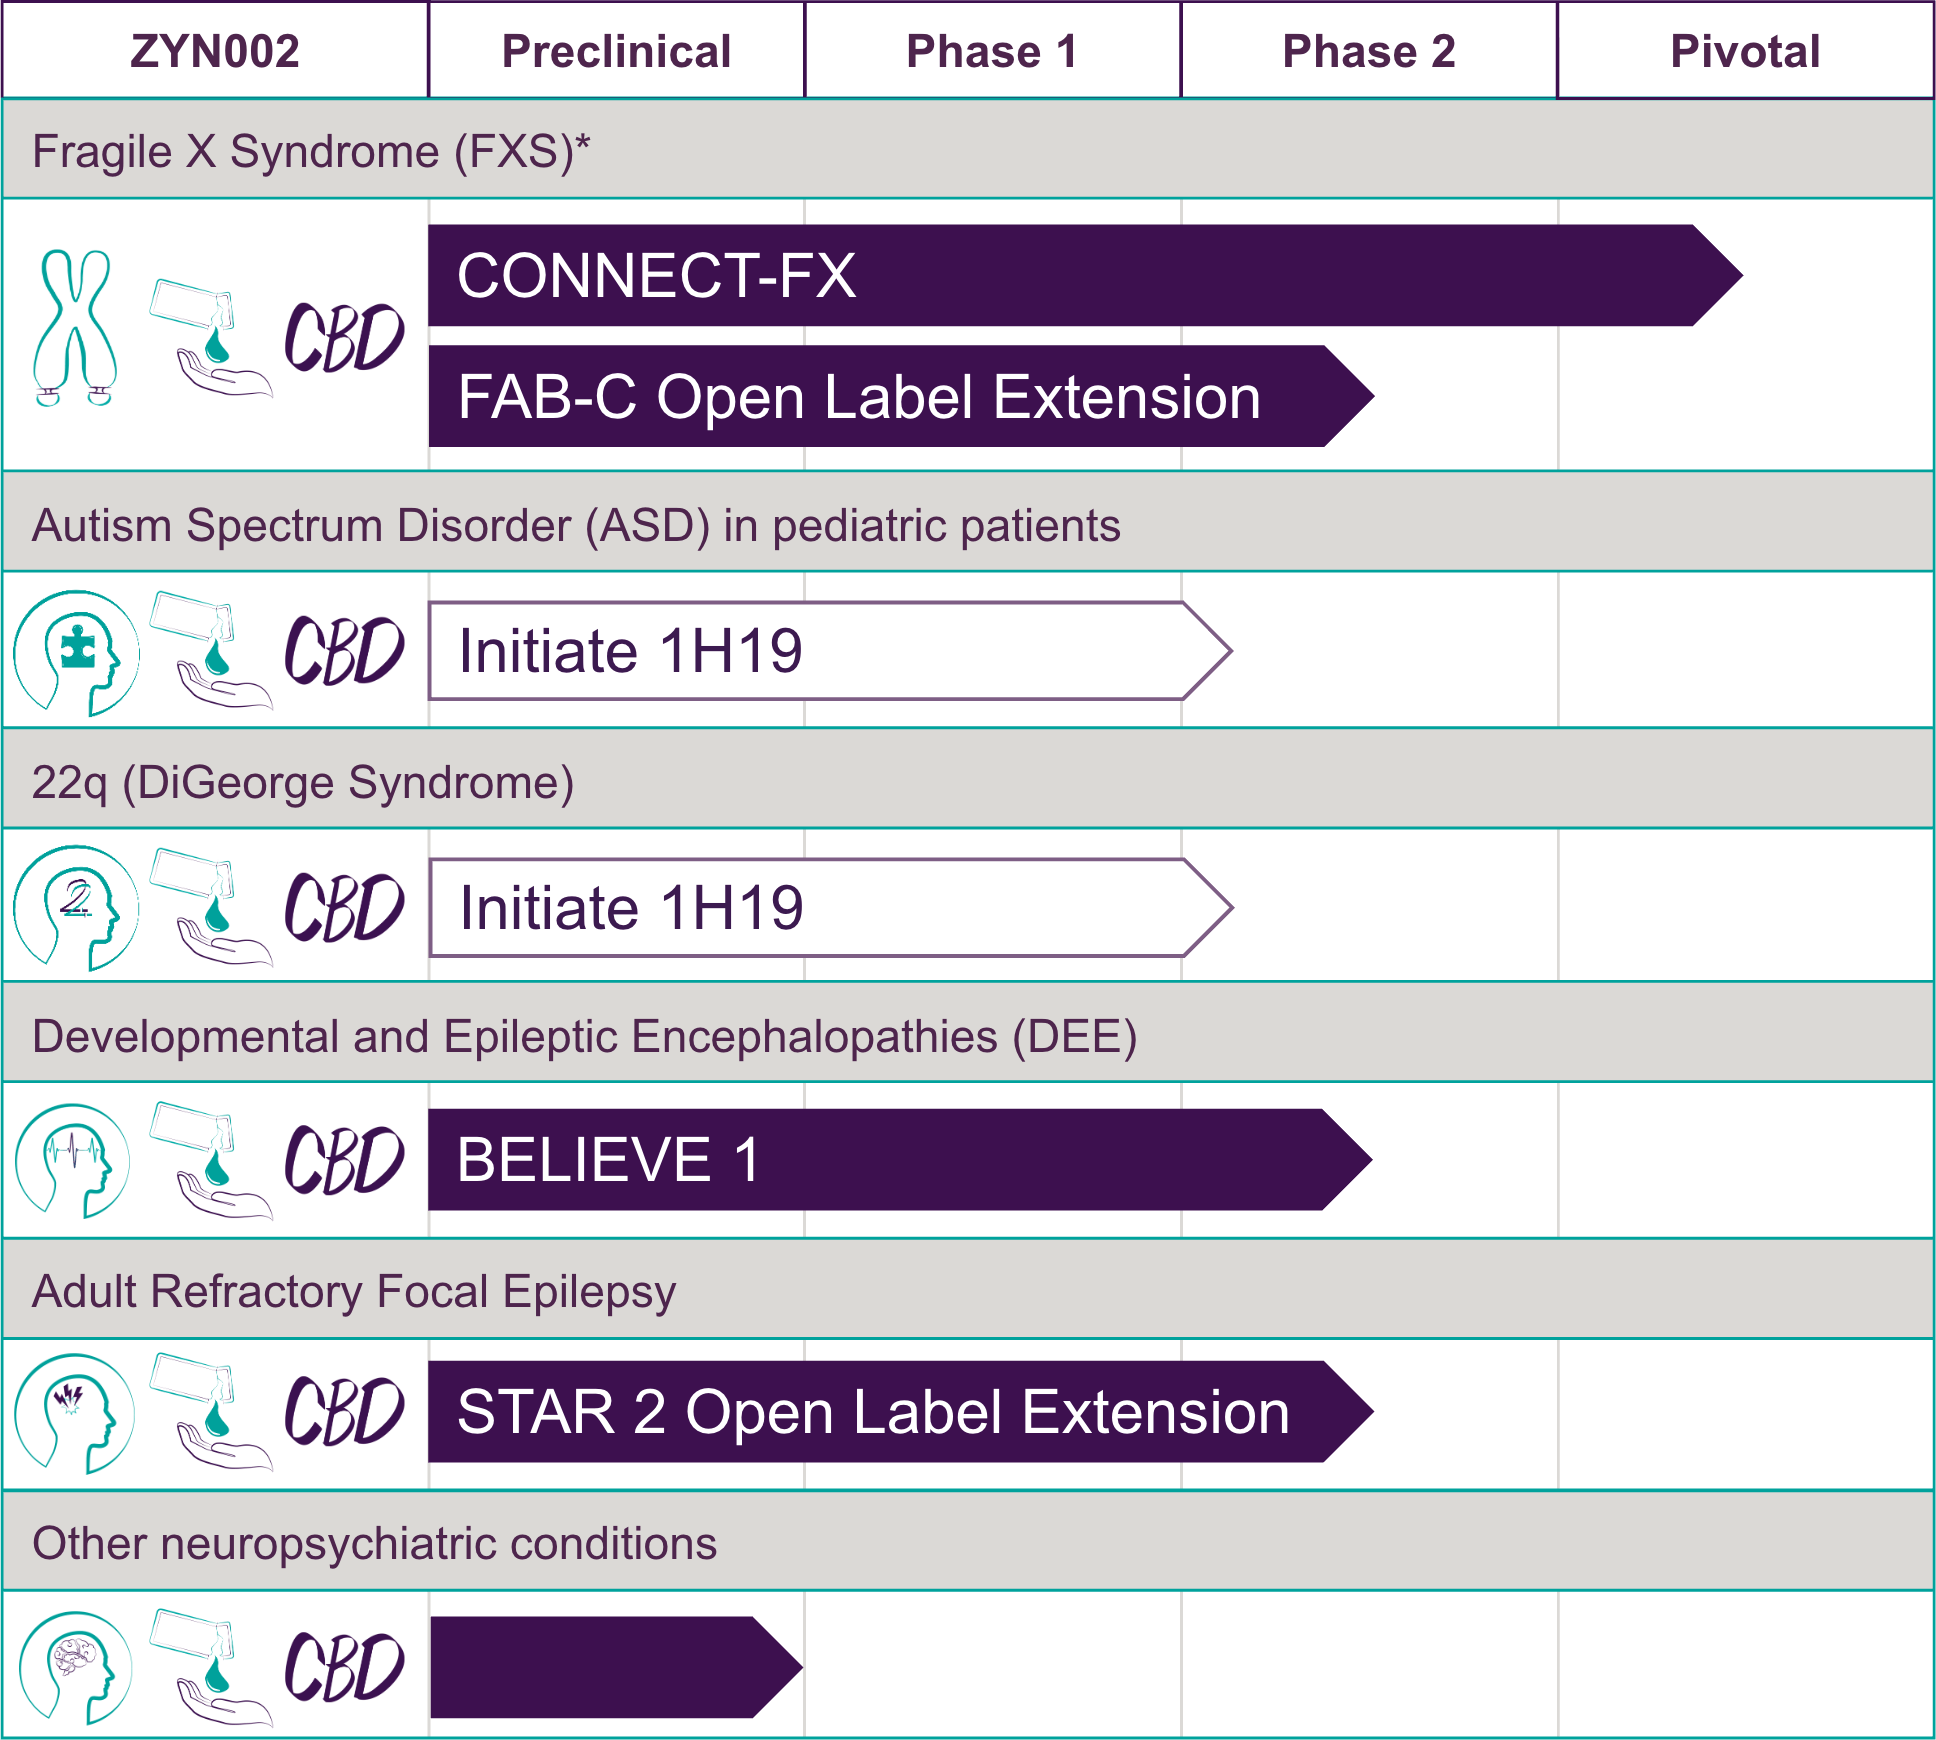Click the gel sachet hand icon in FXS row

coord(211,338)
